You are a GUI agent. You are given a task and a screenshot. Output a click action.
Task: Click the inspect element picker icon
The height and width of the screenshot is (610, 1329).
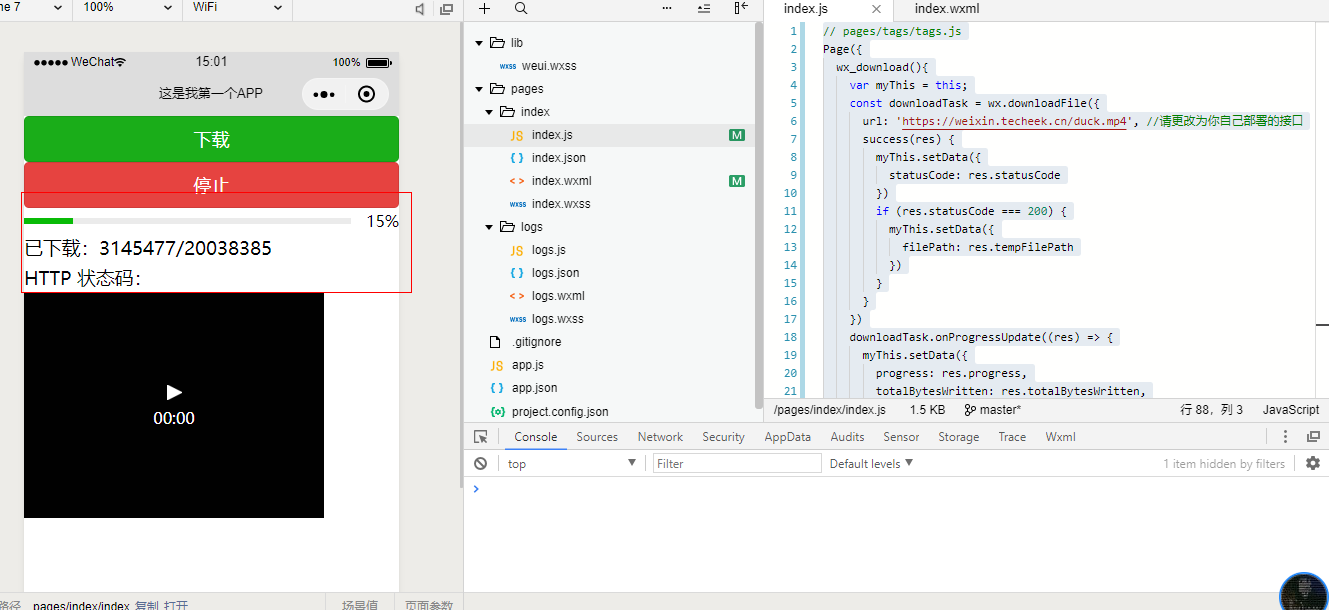pyautogui.click(x=481, y=437)
